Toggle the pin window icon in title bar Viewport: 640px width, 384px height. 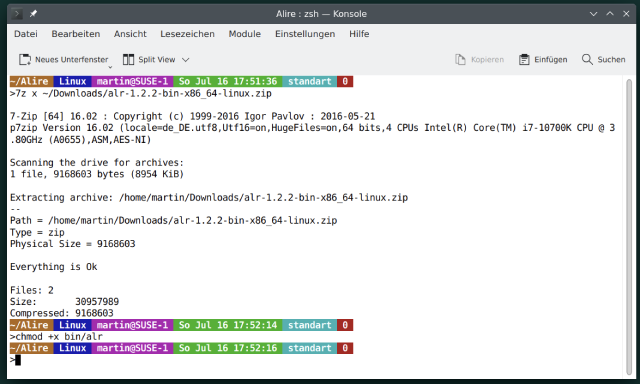(33, 14)
